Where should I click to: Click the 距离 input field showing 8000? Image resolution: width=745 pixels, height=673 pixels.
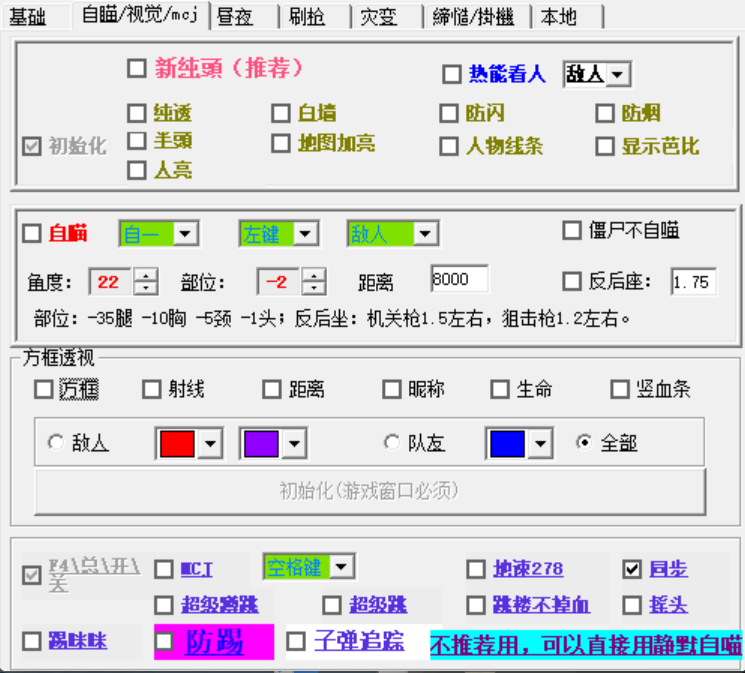coord(458,280)
